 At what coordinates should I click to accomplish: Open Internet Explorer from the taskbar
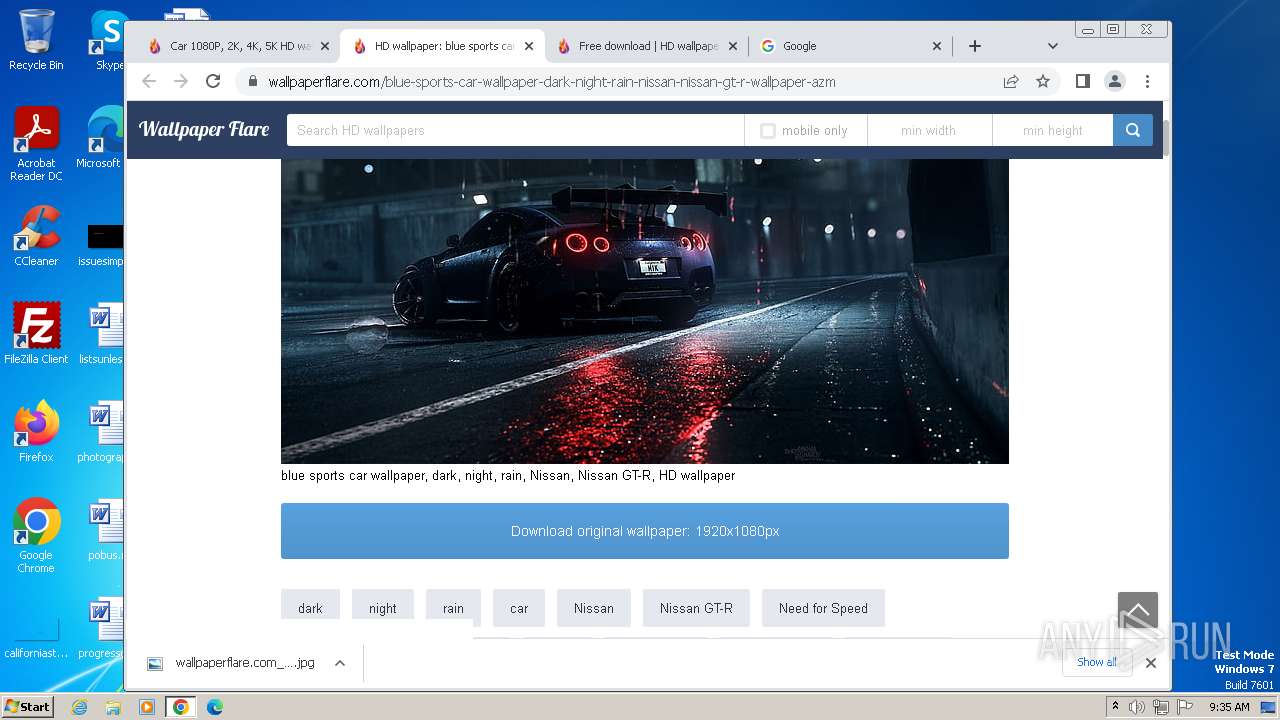79,707
